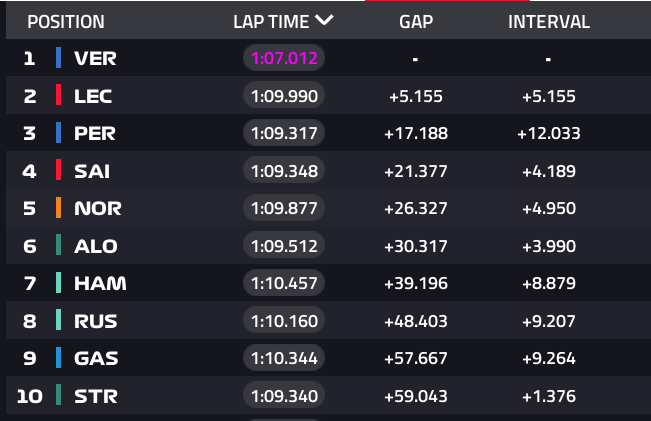Click NOR's orange team color bar
This screenshot has width=651, height=421.
(59, 208)
